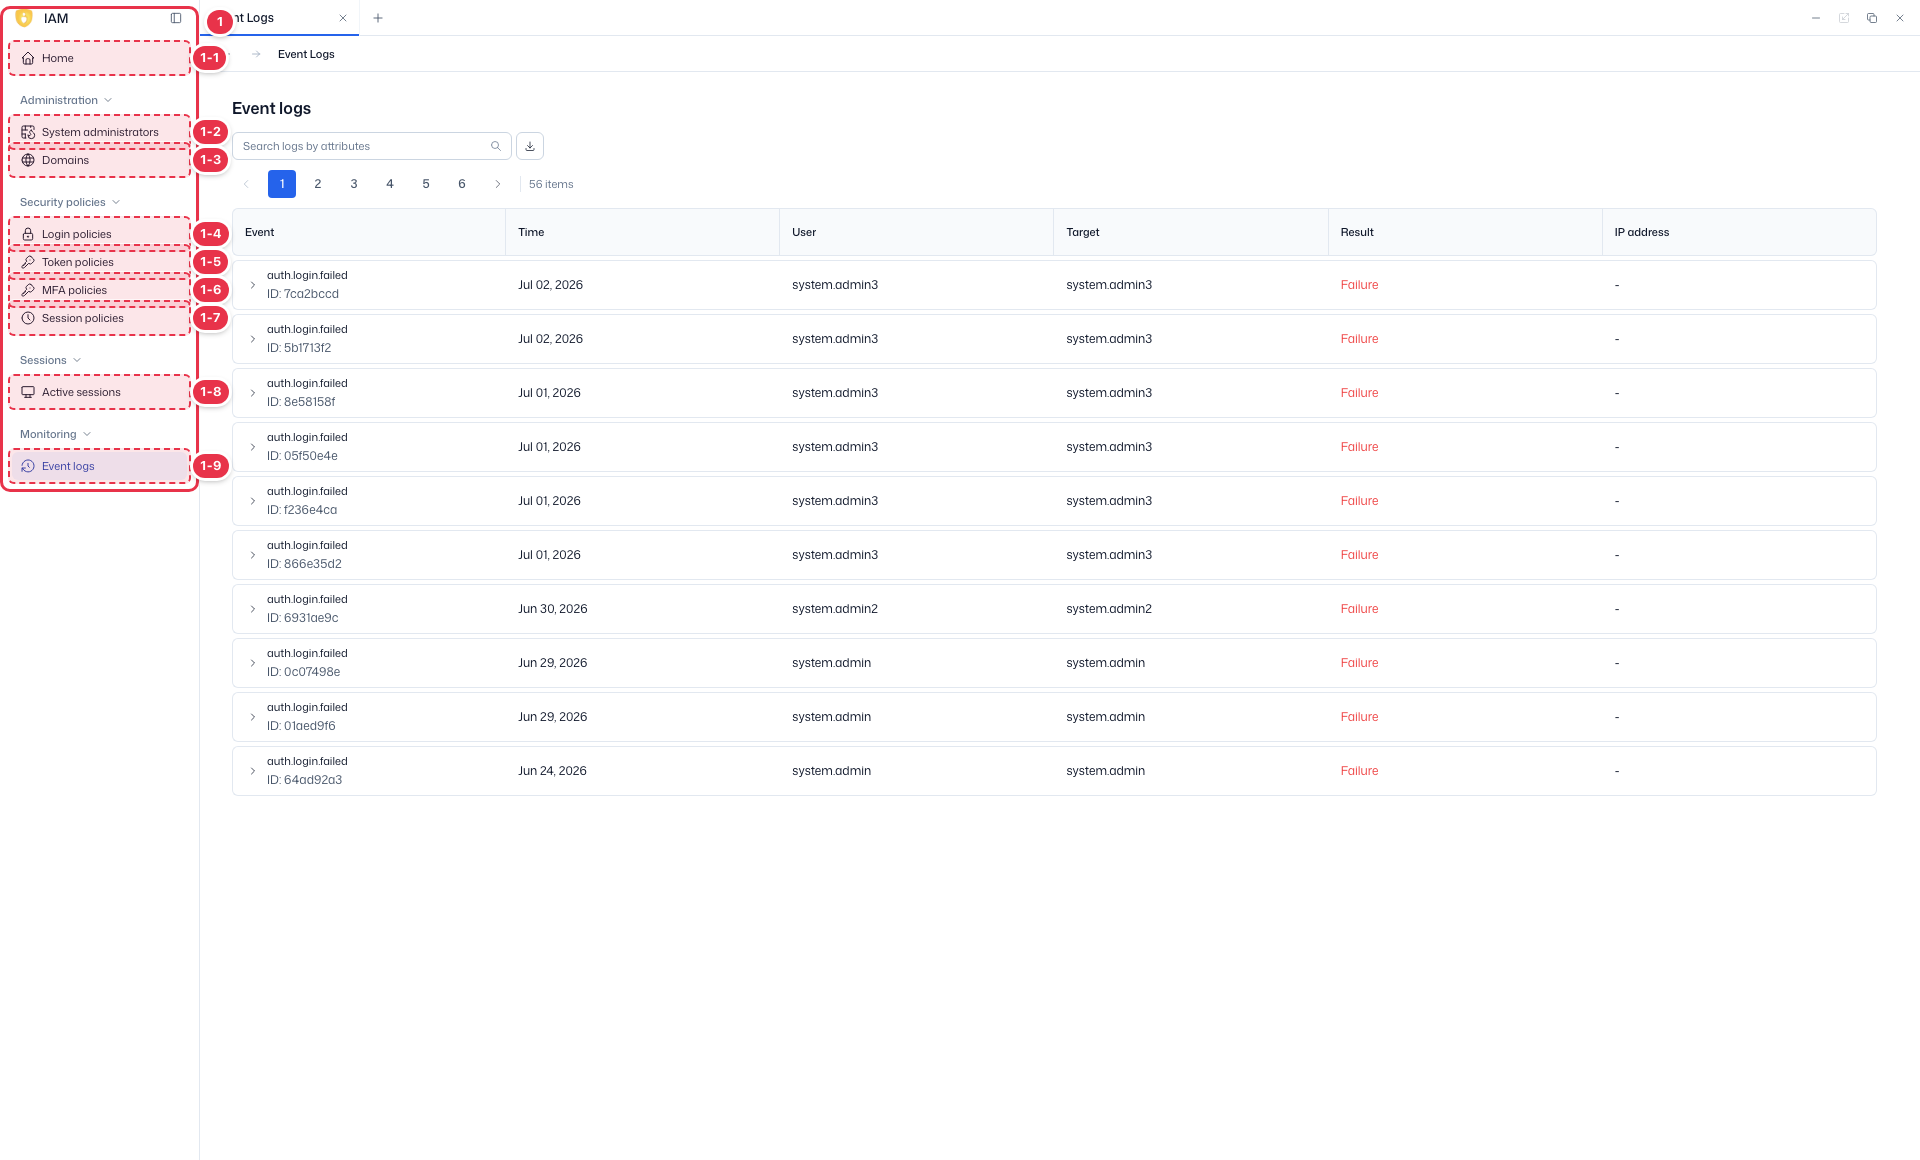Image resolution: width=1920 pixels, height=1160 pixels.
Task: Open Token policies
Action: click(99, 262)
